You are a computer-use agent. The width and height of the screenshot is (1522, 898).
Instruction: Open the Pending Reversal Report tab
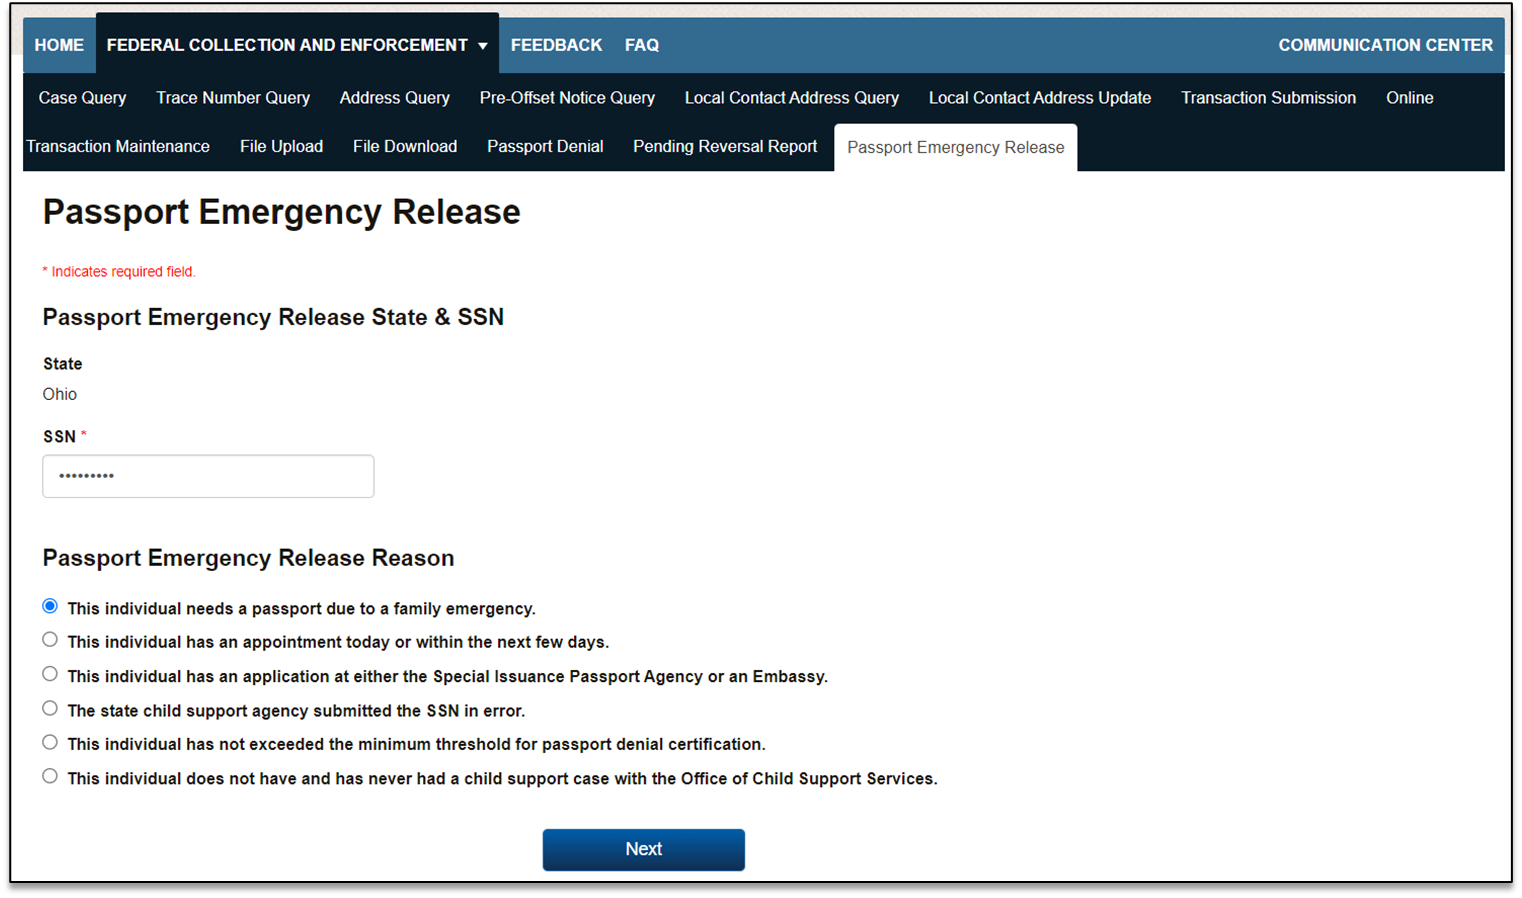tap(725, 146)
